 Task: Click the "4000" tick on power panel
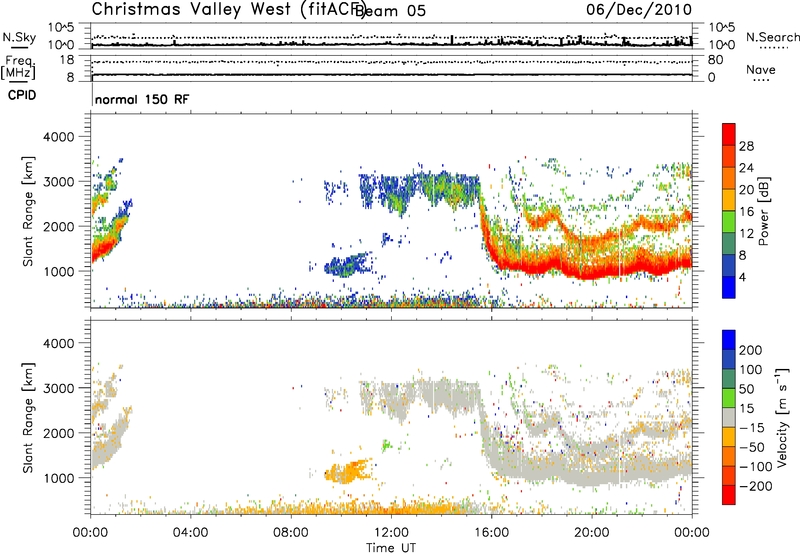58,137
